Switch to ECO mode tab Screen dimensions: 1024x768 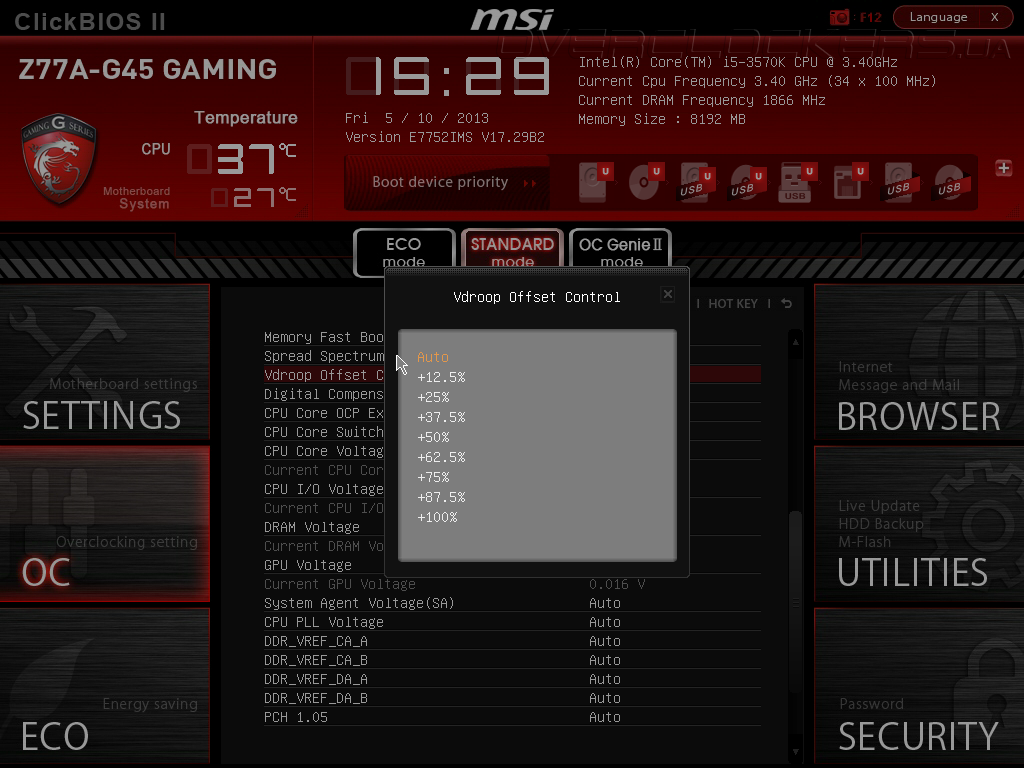(404, 252)
